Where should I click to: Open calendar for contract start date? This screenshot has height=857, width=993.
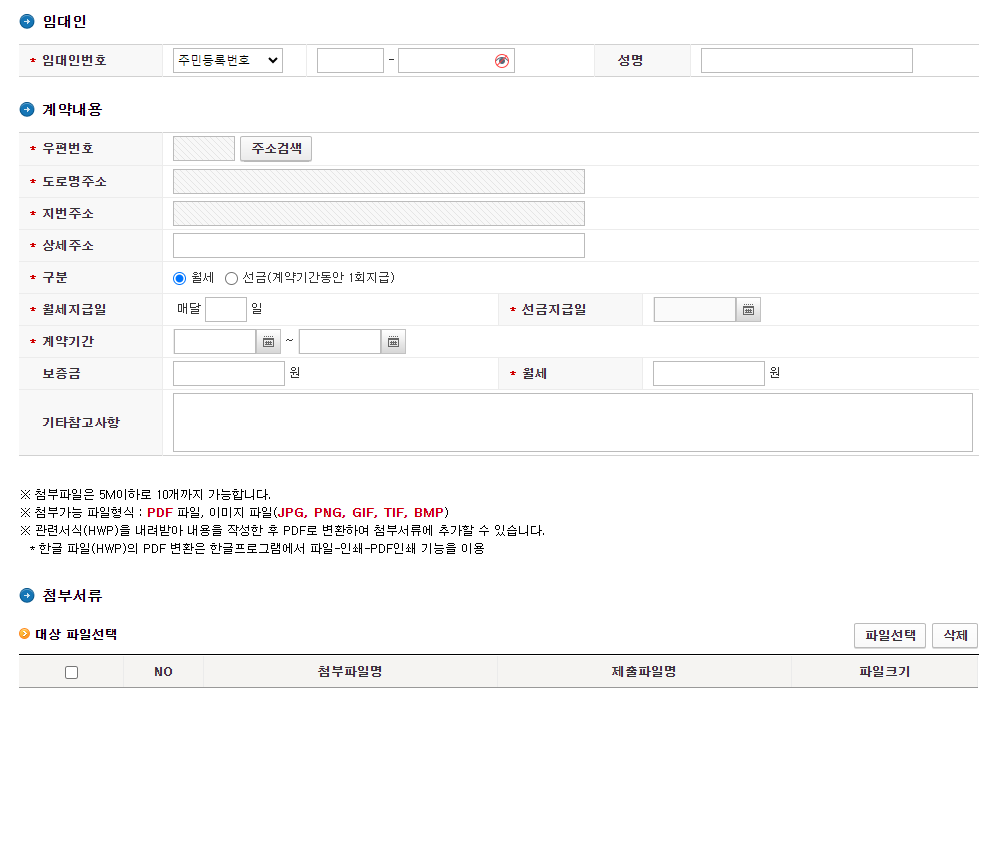tap(268, 342)
